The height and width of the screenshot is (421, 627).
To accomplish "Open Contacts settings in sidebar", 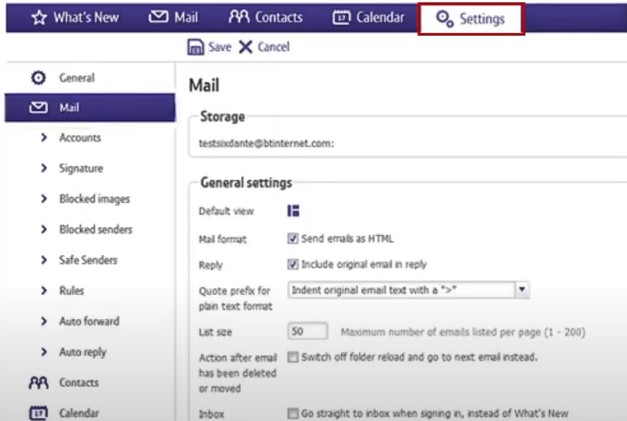I will 79,383.
